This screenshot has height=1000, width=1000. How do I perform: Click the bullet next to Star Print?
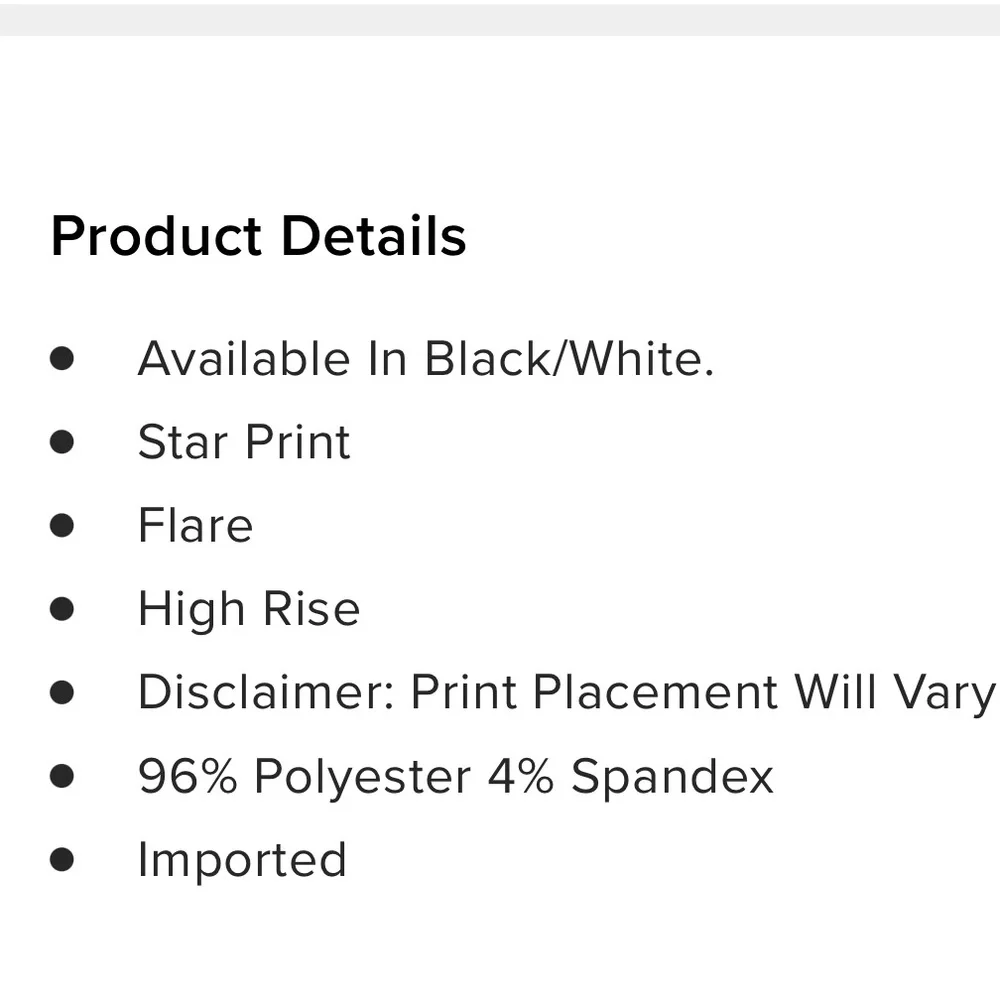[x=63, y=442]
